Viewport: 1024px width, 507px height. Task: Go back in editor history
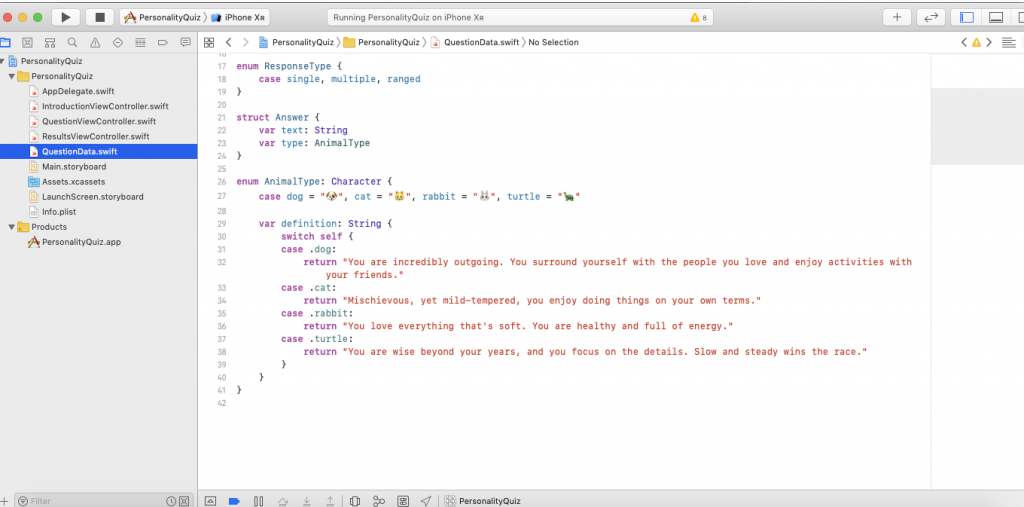pos(229,42)
